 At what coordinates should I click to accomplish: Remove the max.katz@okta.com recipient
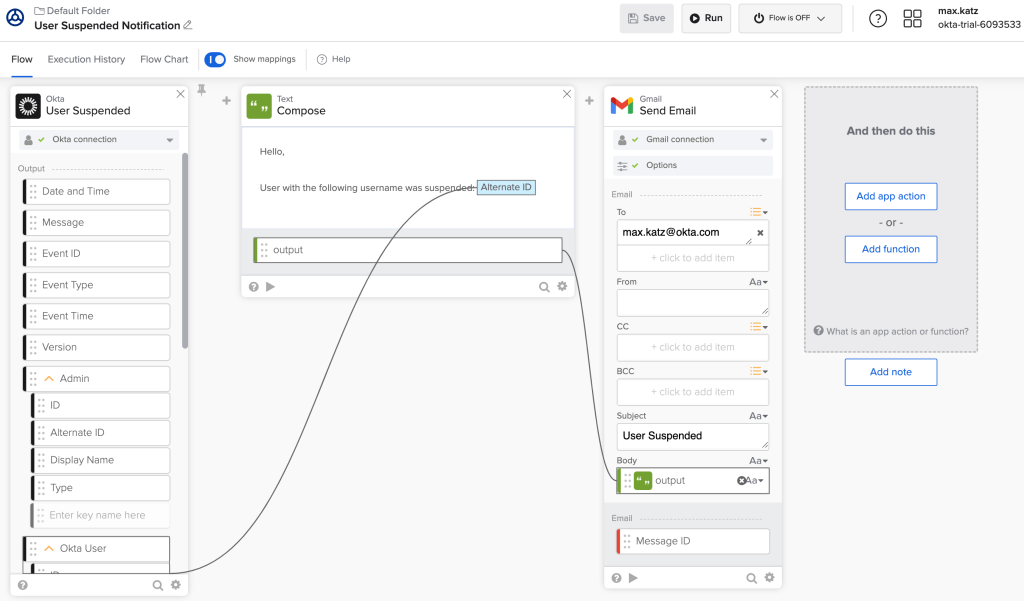coord(761,231)
